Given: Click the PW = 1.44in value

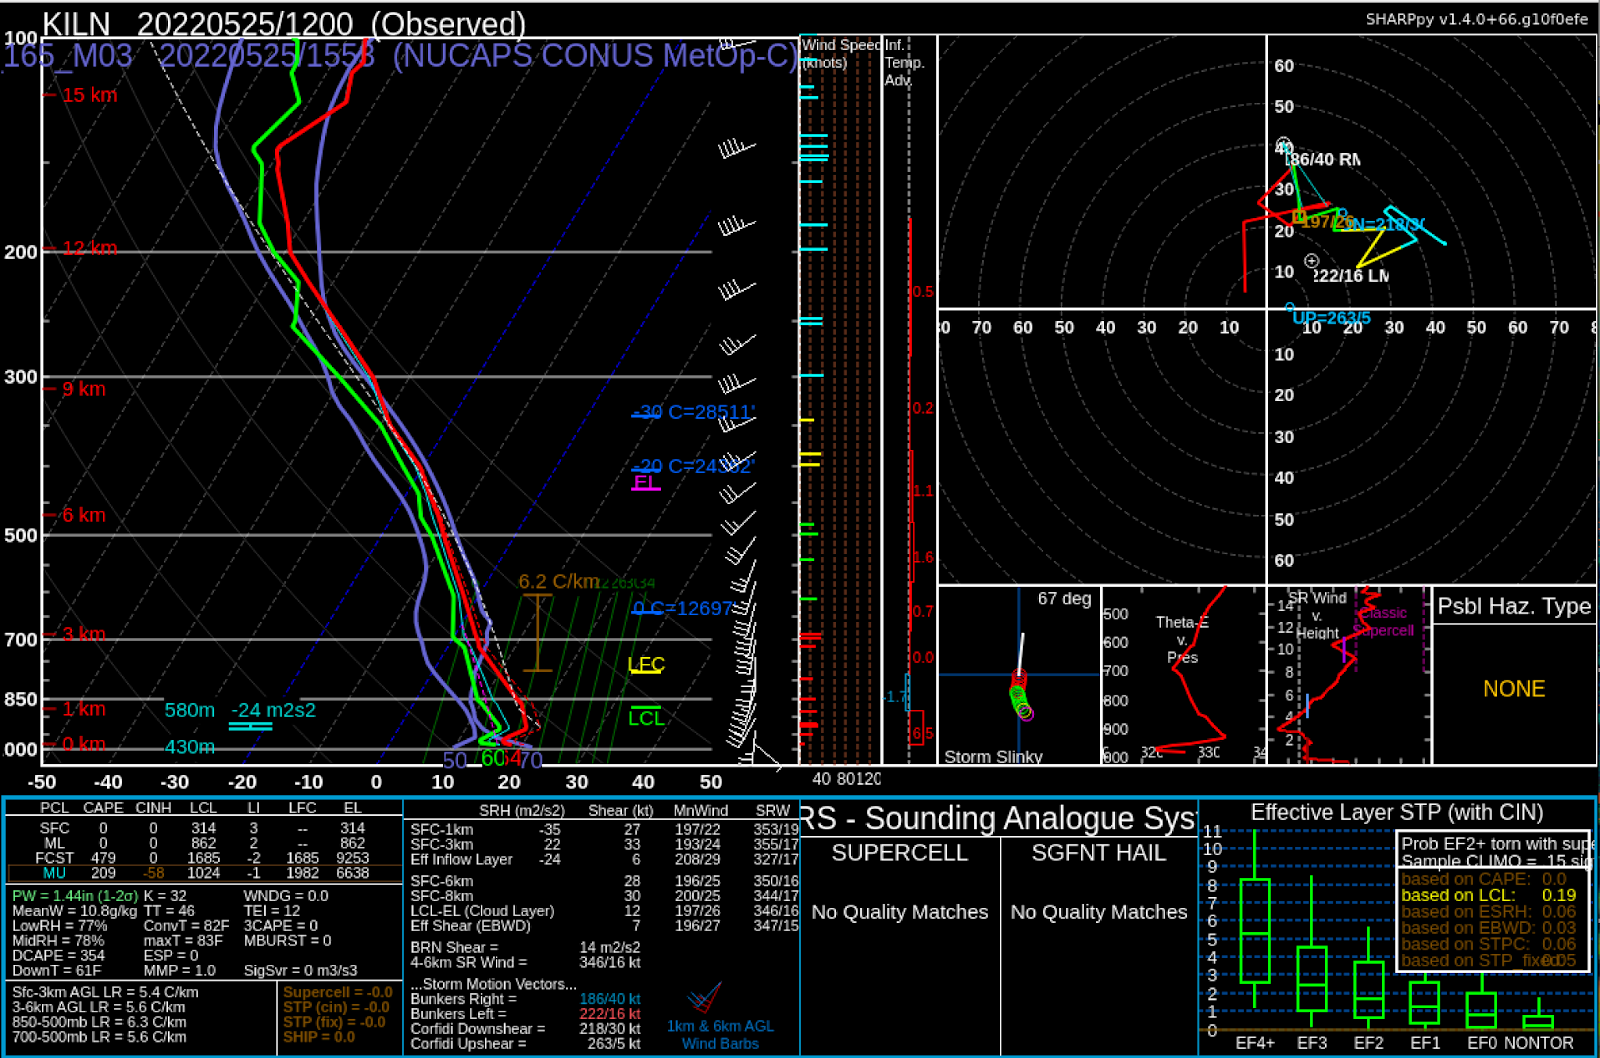Looking at the screenshot, I should [x=75, y=896].
